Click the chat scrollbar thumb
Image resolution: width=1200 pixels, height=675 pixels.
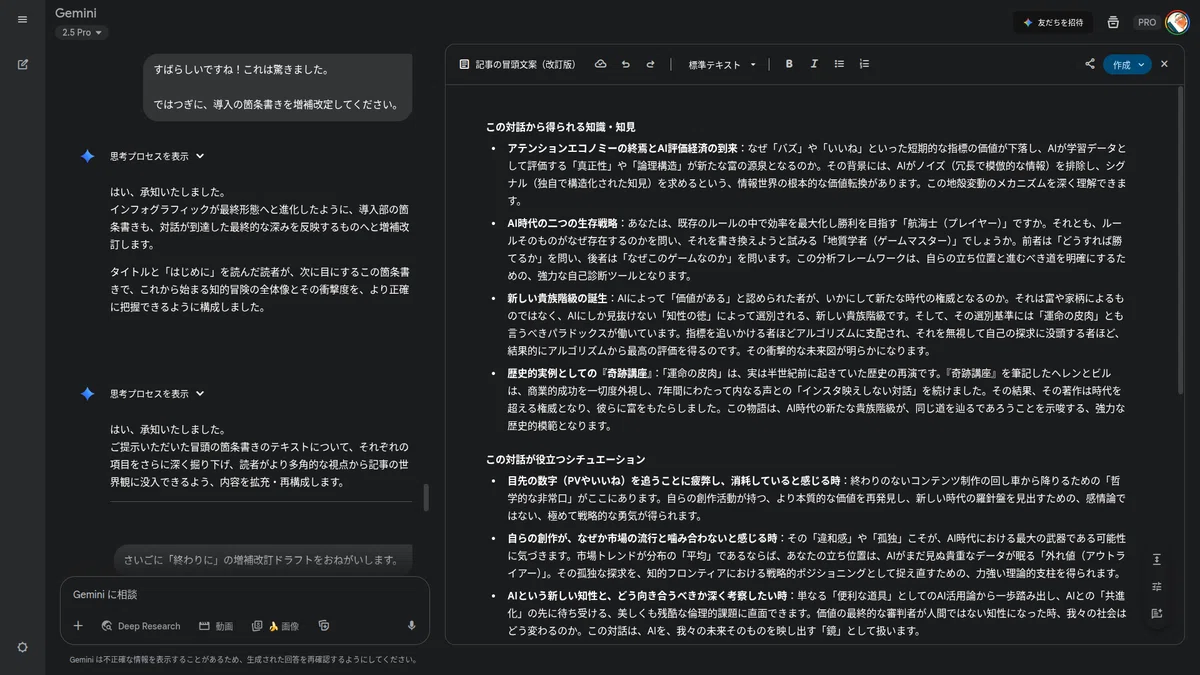(426, 498)
